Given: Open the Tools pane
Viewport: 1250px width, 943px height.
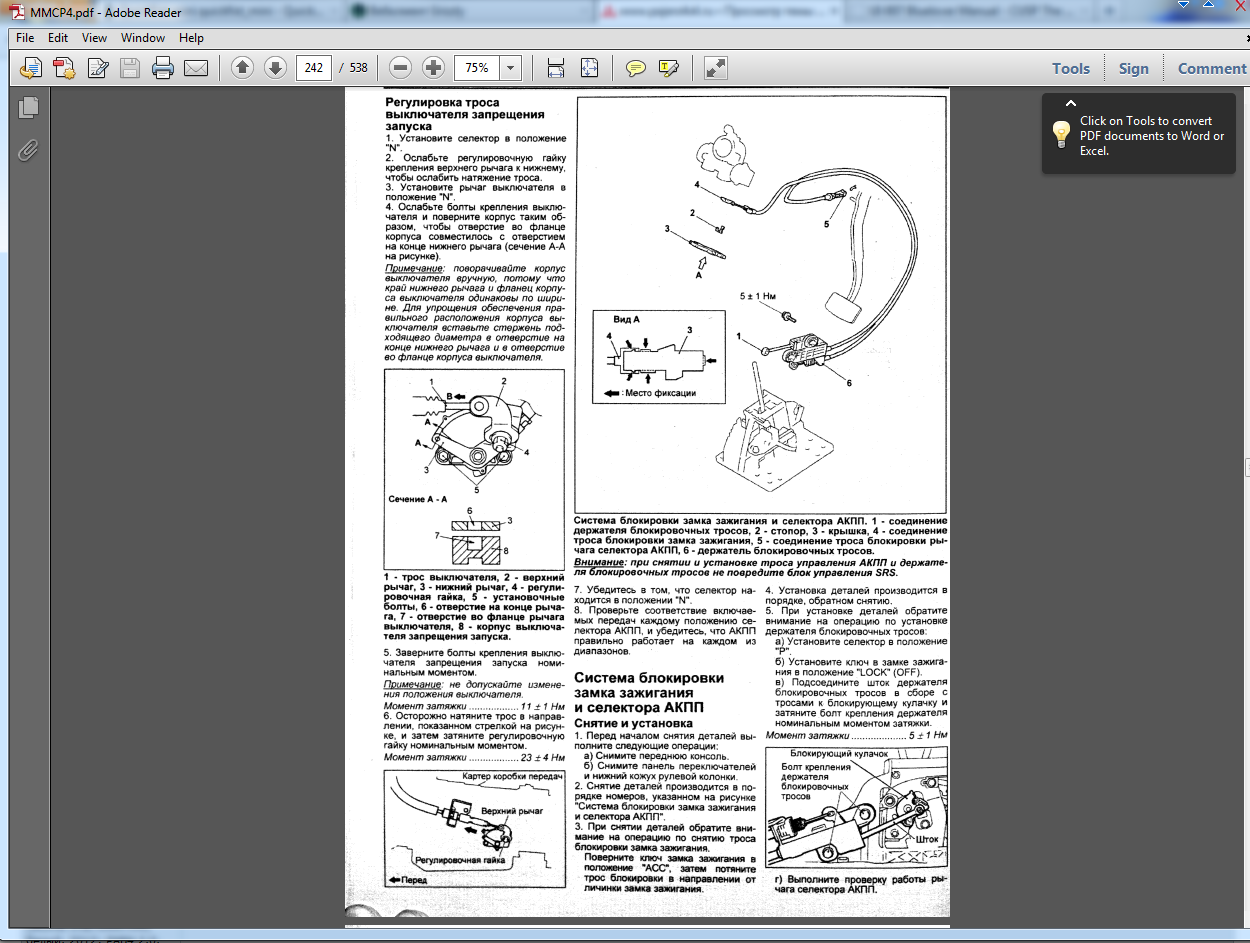Looking at the screenshot, I should pos(1070,68).
